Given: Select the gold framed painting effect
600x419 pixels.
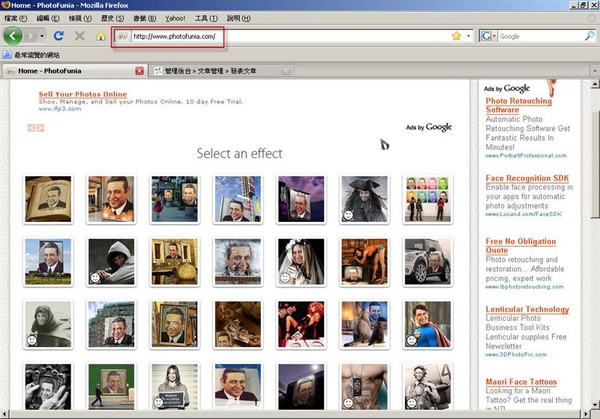Looking at the screenshot, I should [175, 324].
